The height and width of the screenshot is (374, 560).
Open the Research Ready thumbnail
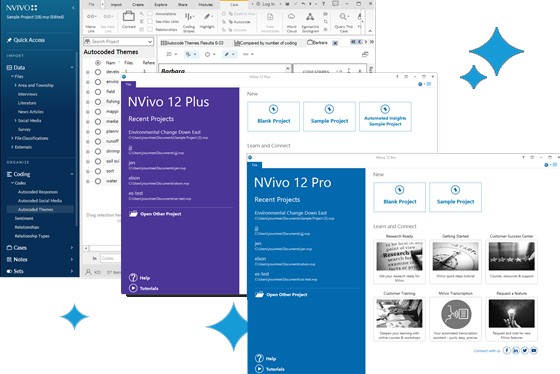tap(399, 256)
